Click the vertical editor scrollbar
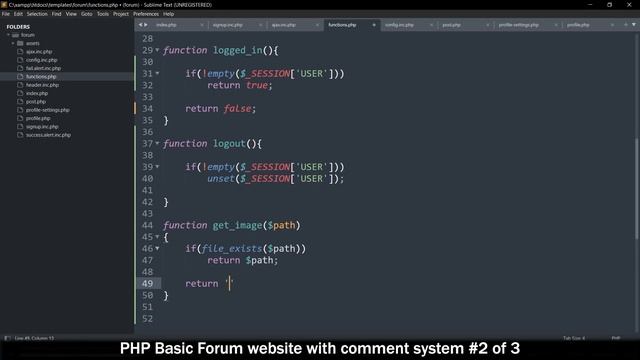 [x=636, y=189]
